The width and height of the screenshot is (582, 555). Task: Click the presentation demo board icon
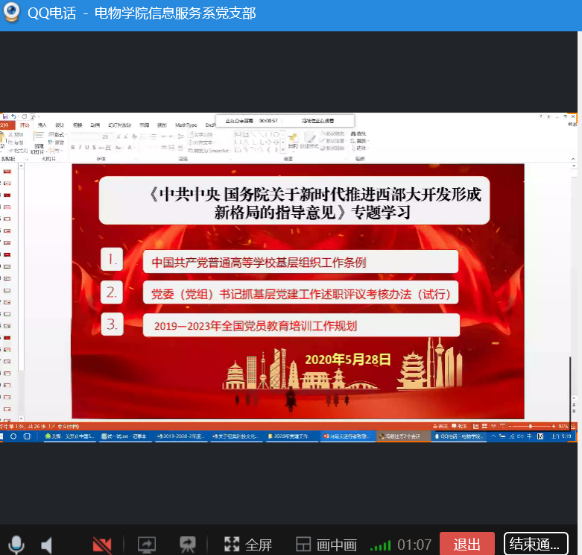[188, 545]
